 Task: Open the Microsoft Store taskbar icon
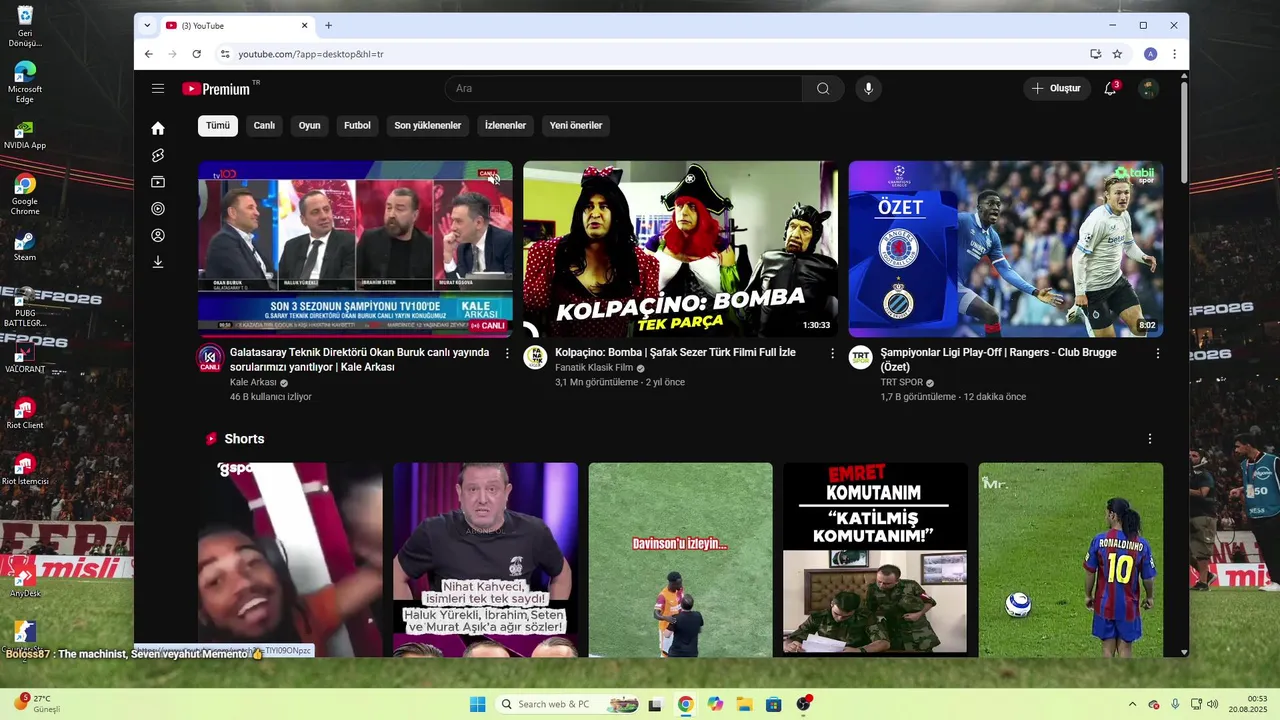[773, 704]
